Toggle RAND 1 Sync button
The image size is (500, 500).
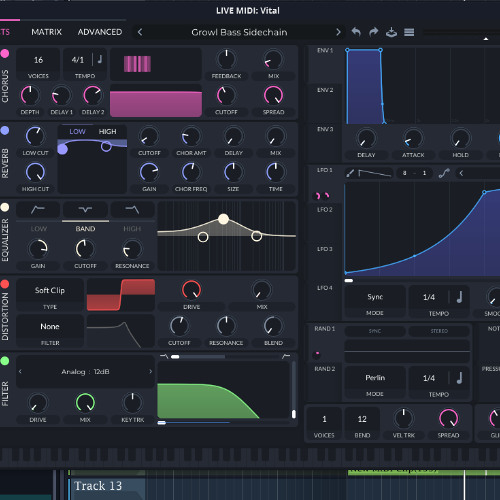pos(375,331)
